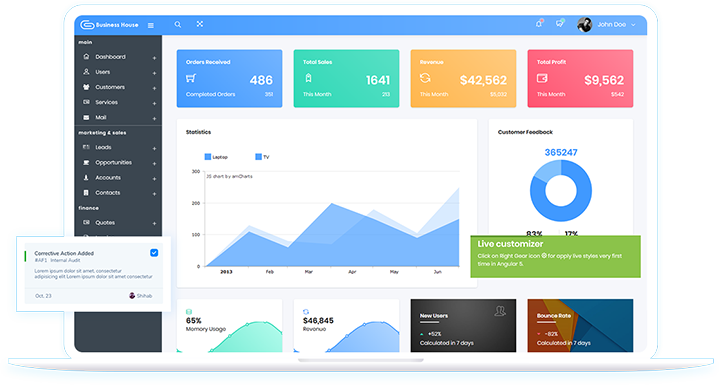Click the Contacts sidebar icon
719x385 pixels.
pyautogui.click(x=86, y=192)
